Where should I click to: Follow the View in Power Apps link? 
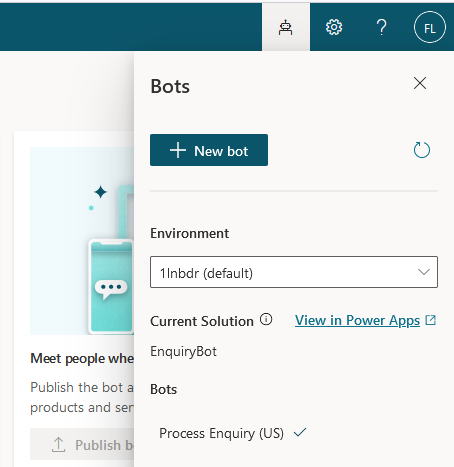[x=357, y=320]
